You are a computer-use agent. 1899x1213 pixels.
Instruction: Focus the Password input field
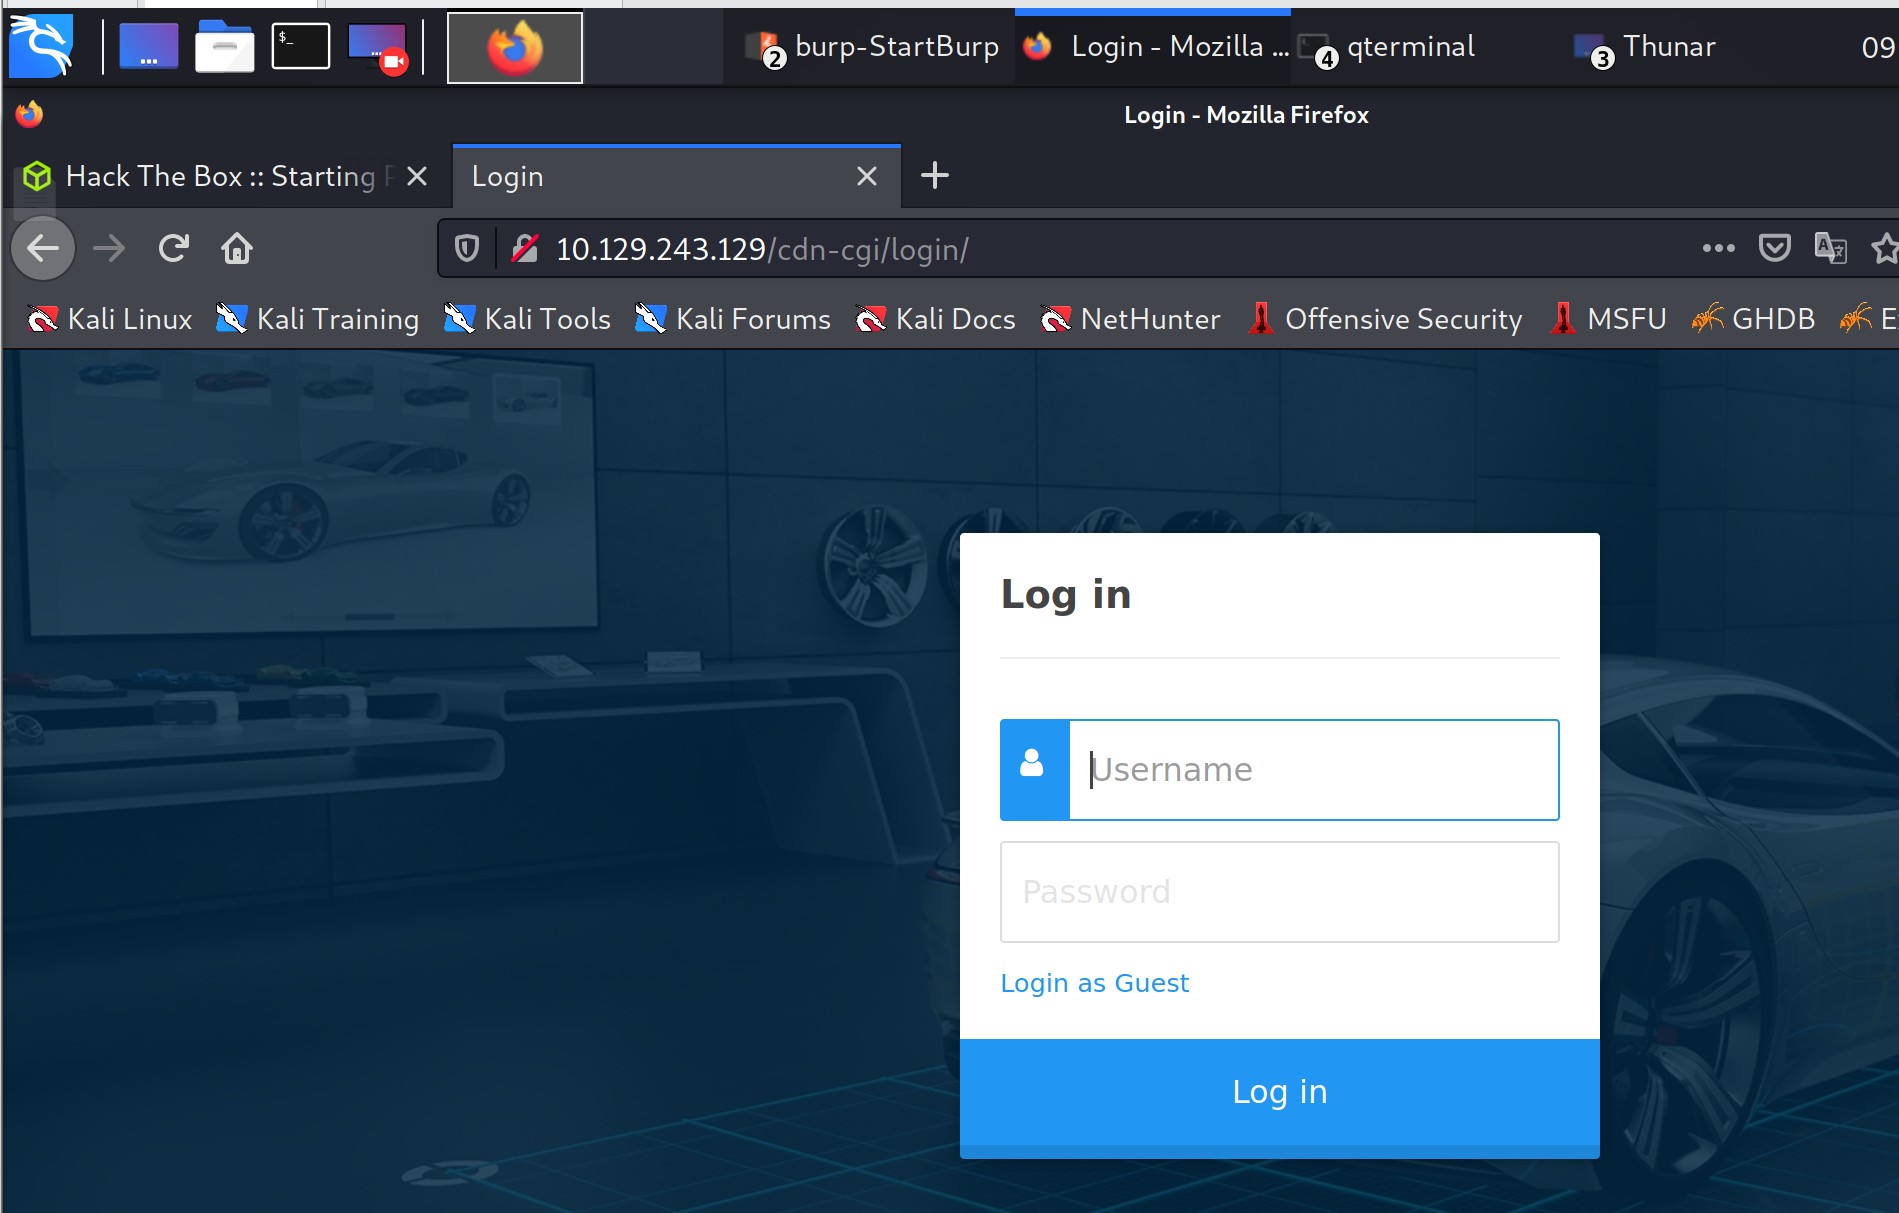coord(1280,892)
